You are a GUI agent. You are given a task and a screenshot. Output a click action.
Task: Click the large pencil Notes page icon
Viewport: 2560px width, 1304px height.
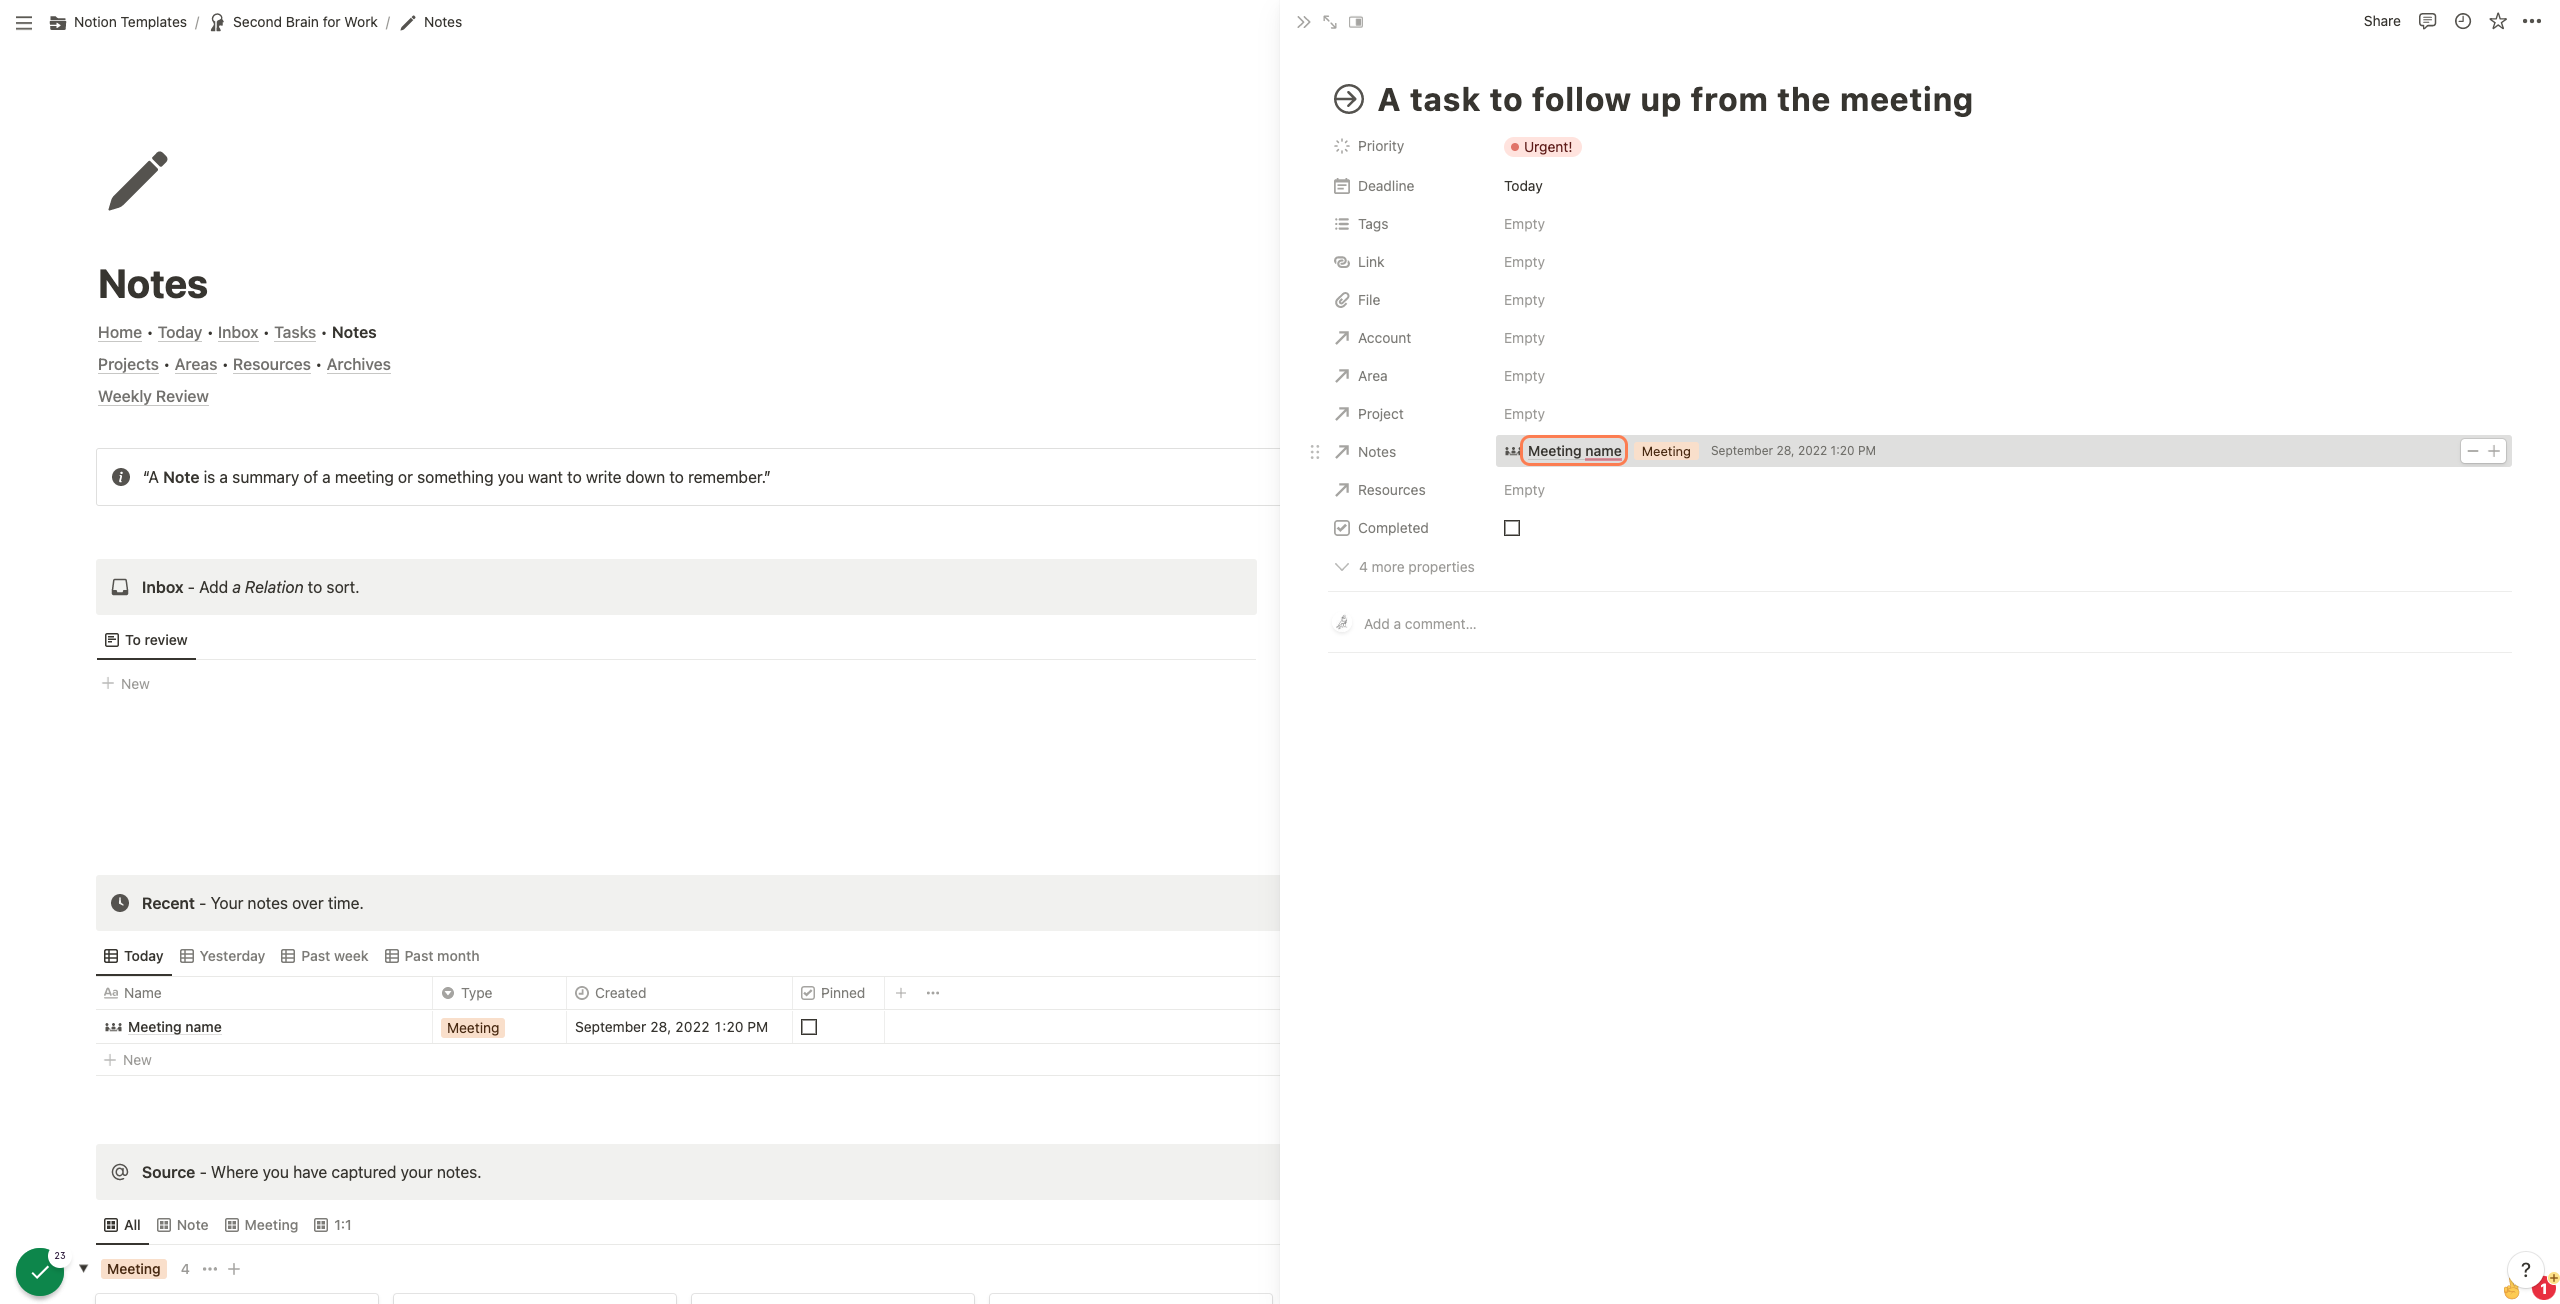(138, 181)
